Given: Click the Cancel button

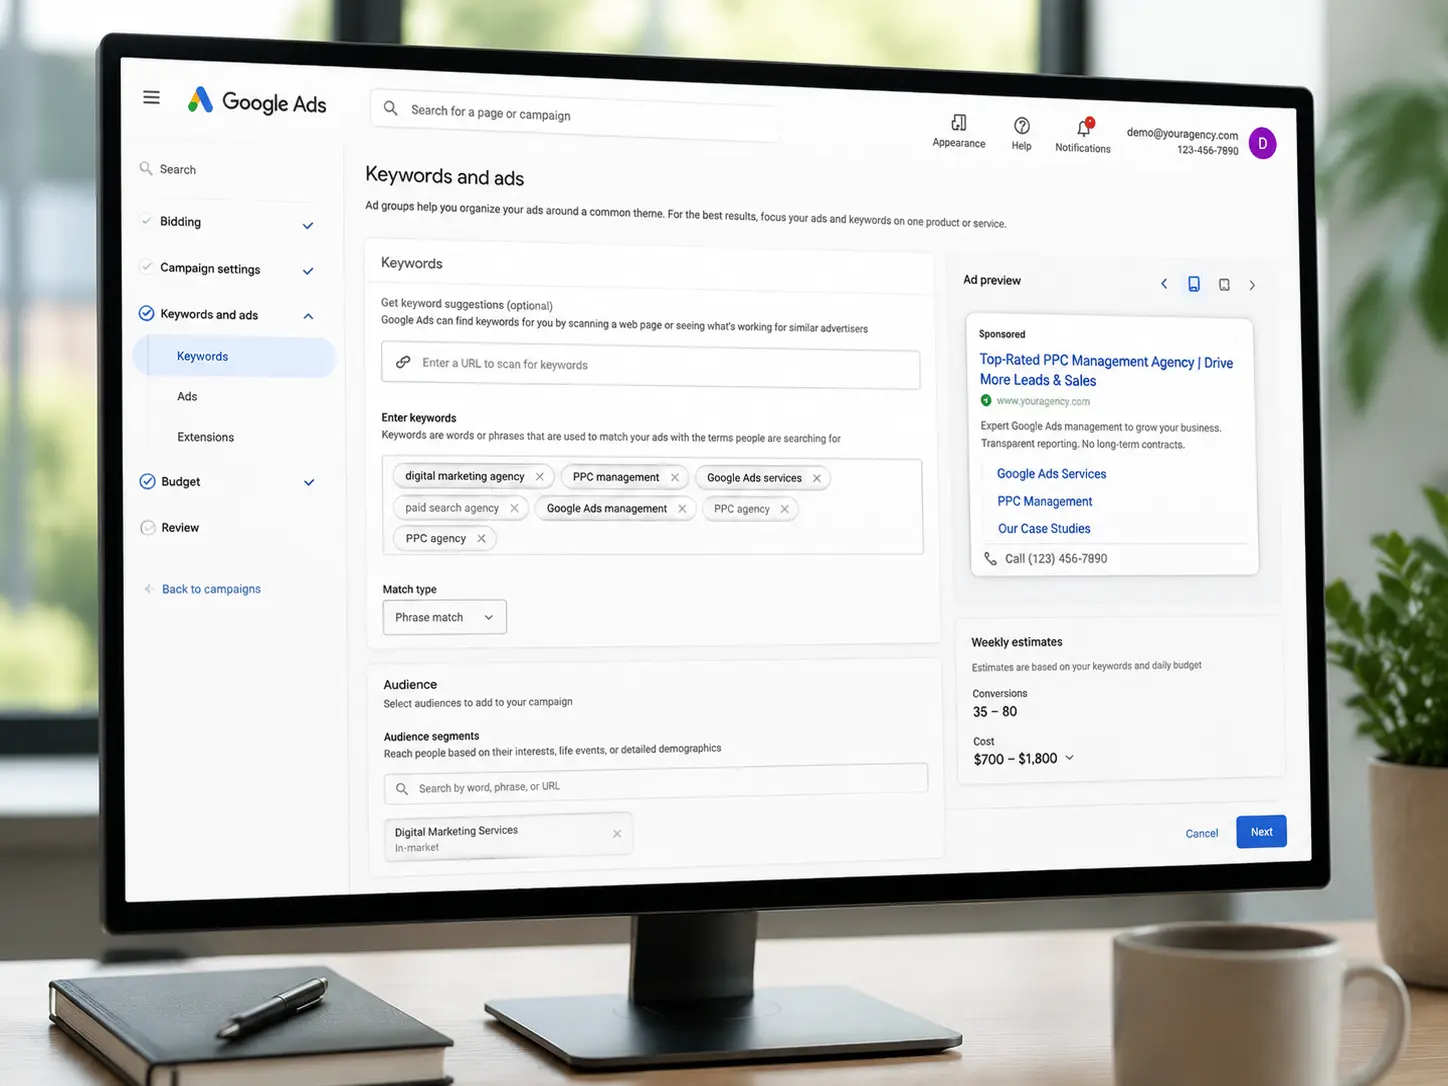Looking at the screenshot, I should point(1202,833).
